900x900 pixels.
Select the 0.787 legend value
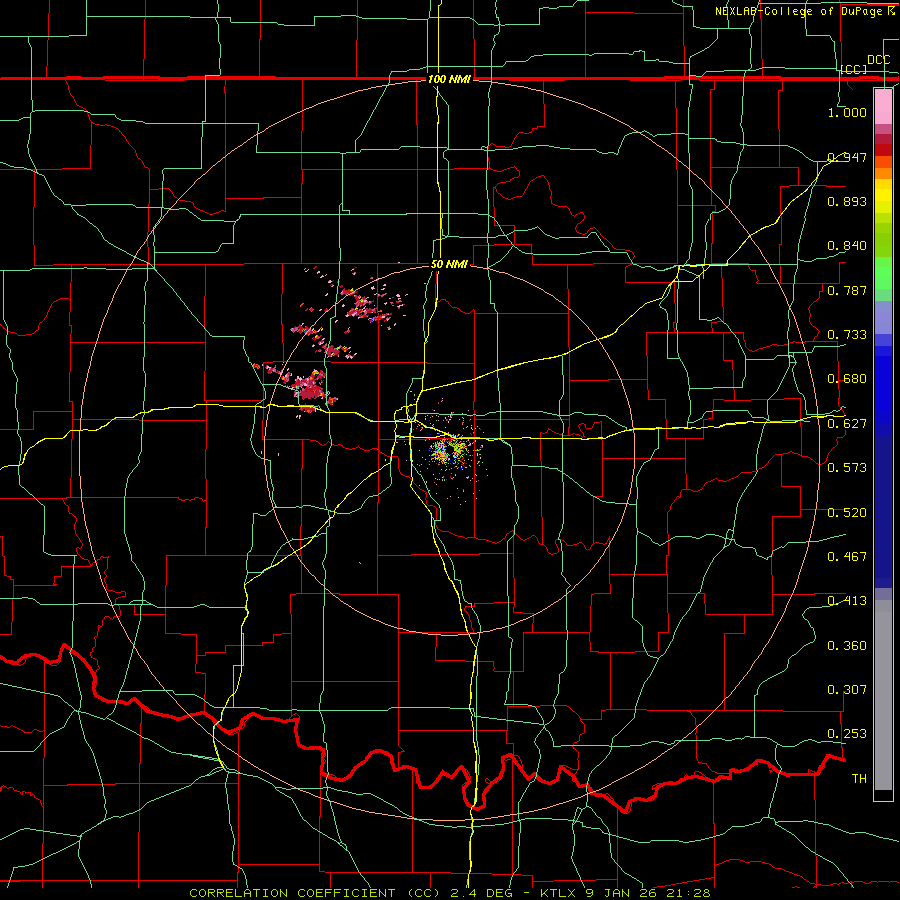[847, 290]
